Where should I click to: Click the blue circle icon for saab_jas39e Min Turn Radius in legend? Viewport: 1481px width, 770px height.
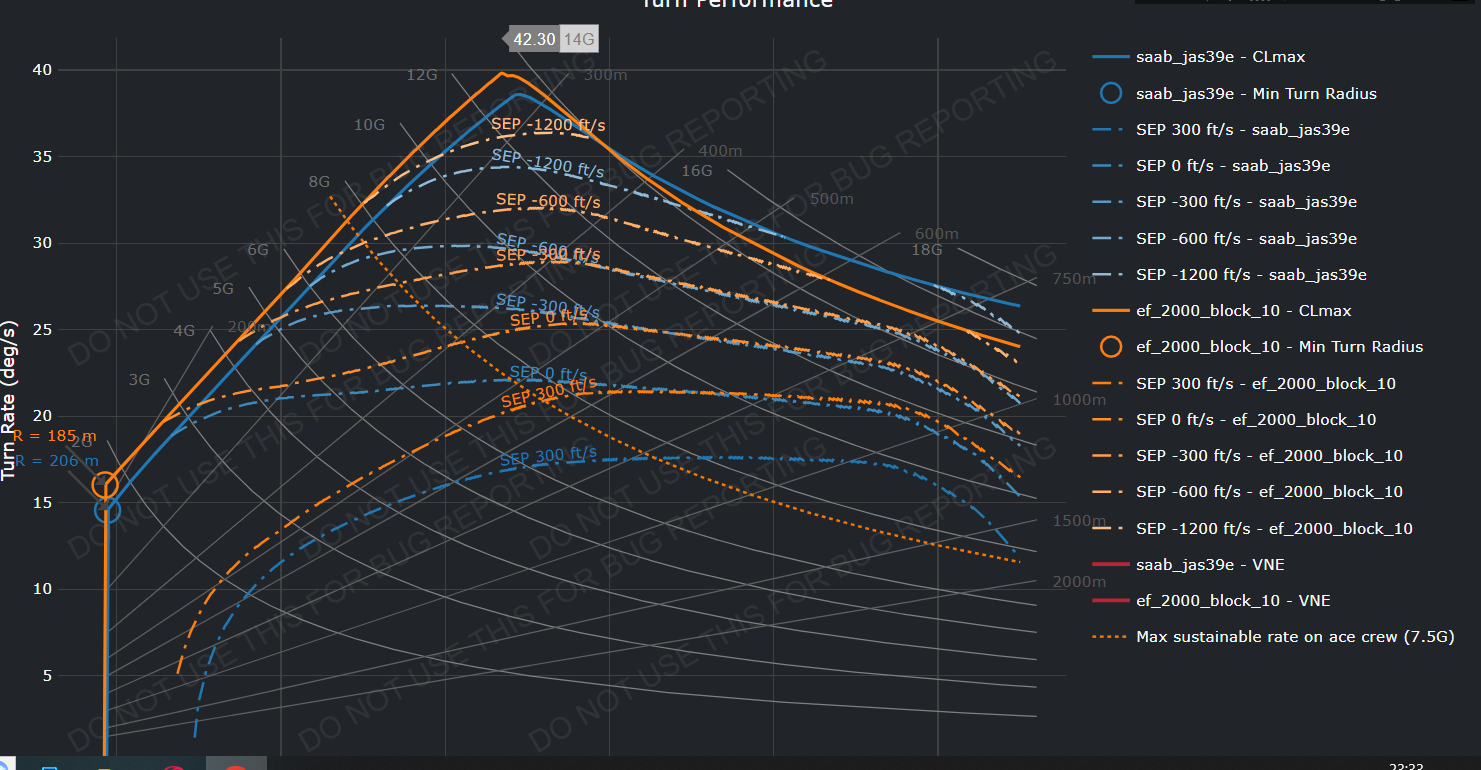1110,94
